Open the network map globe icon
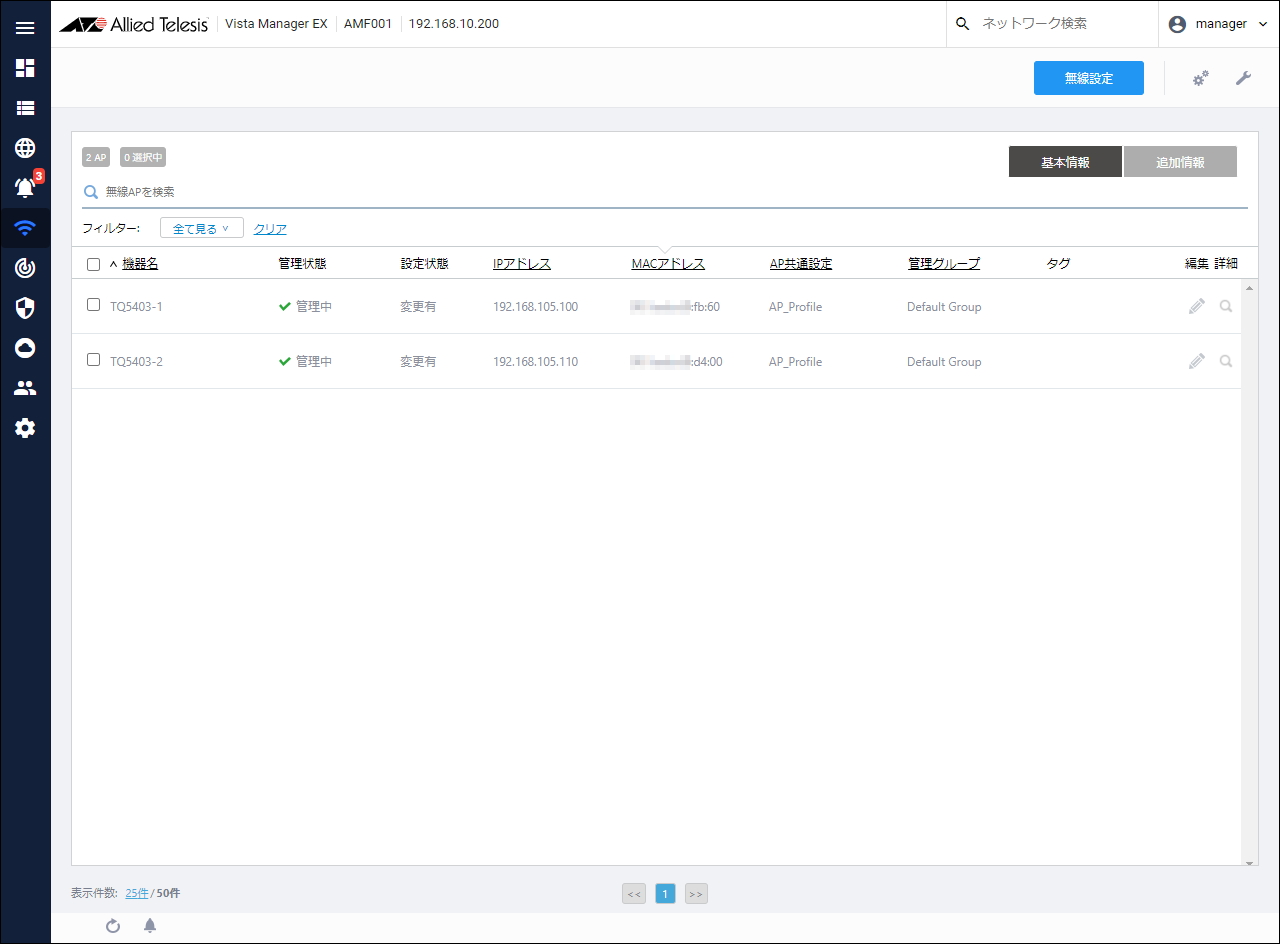This screenshot has width=1280, height=944. point(25,148)
